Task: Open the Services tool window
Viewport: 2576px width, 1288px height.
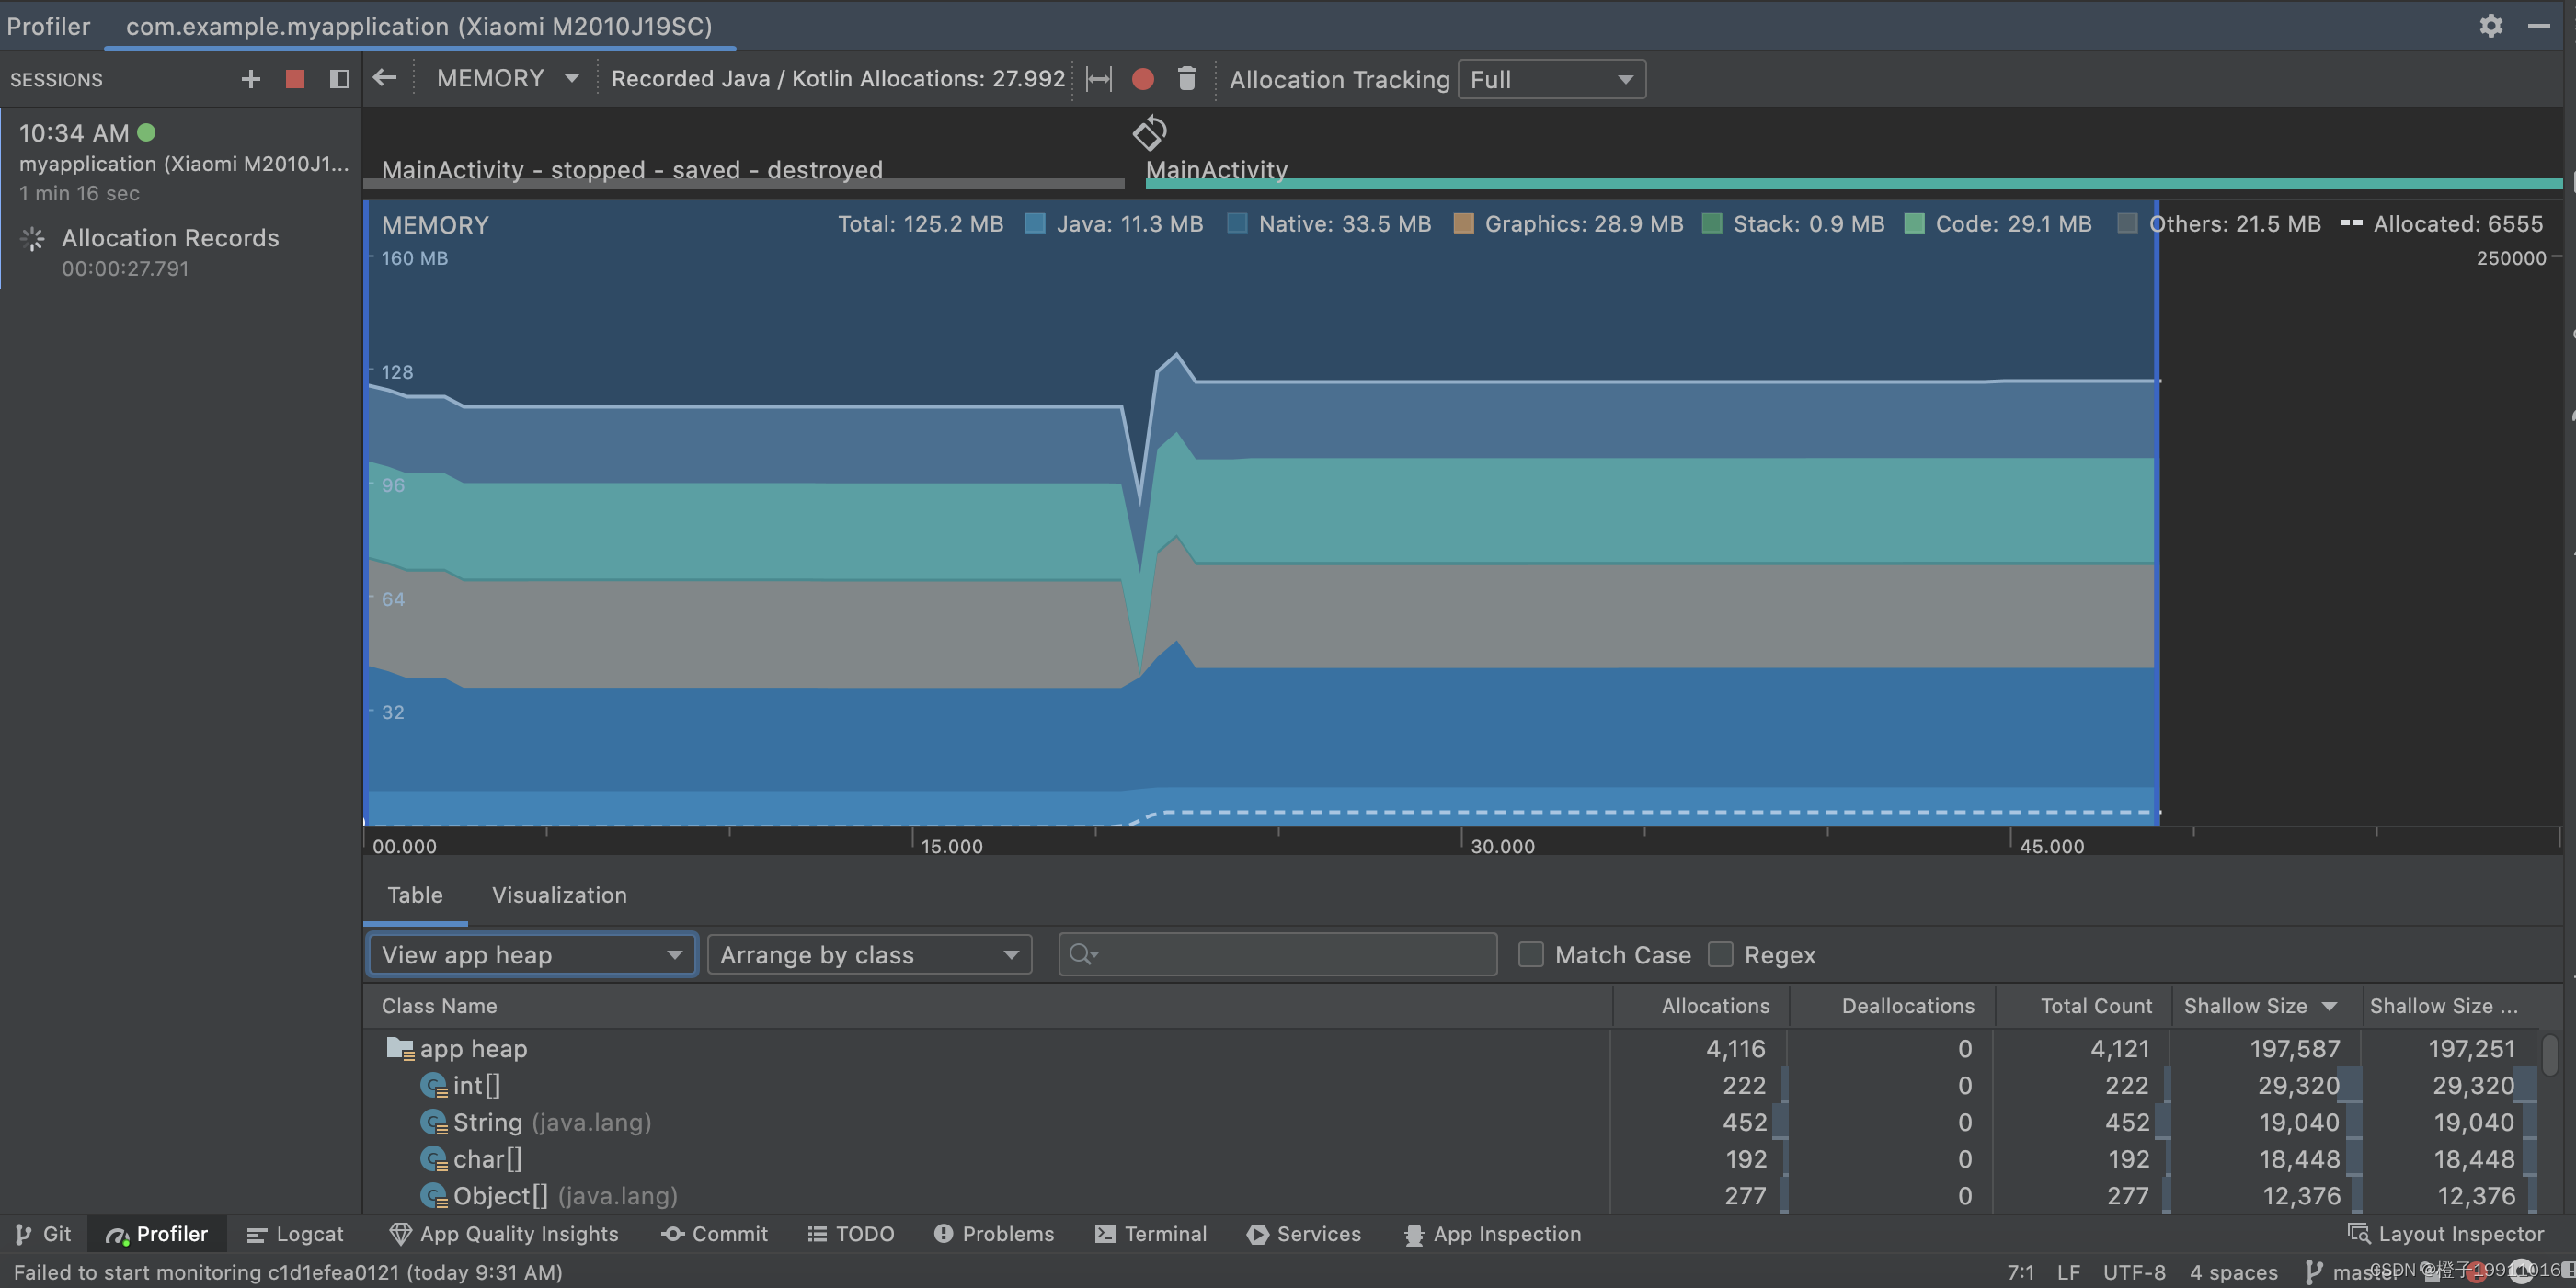Action: (x=1304, y=1233)
